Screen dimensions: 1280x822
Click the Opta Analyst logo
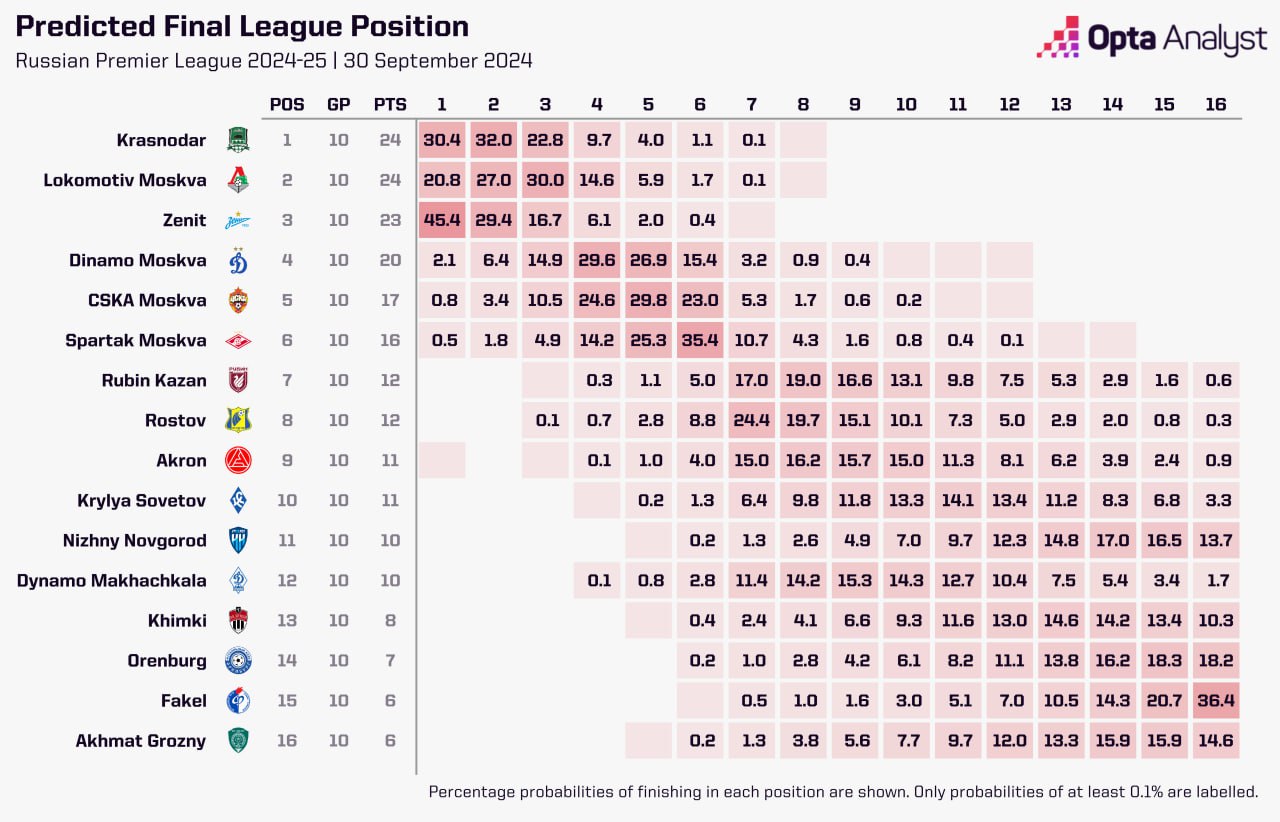[1151, 38]
